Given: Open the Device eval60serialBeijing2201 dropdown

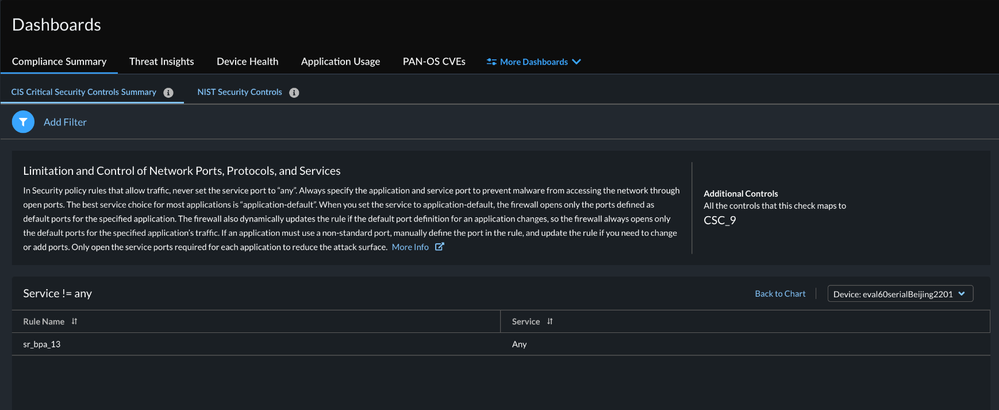Looking at the screenshot, I should click(x=901, y=293).
